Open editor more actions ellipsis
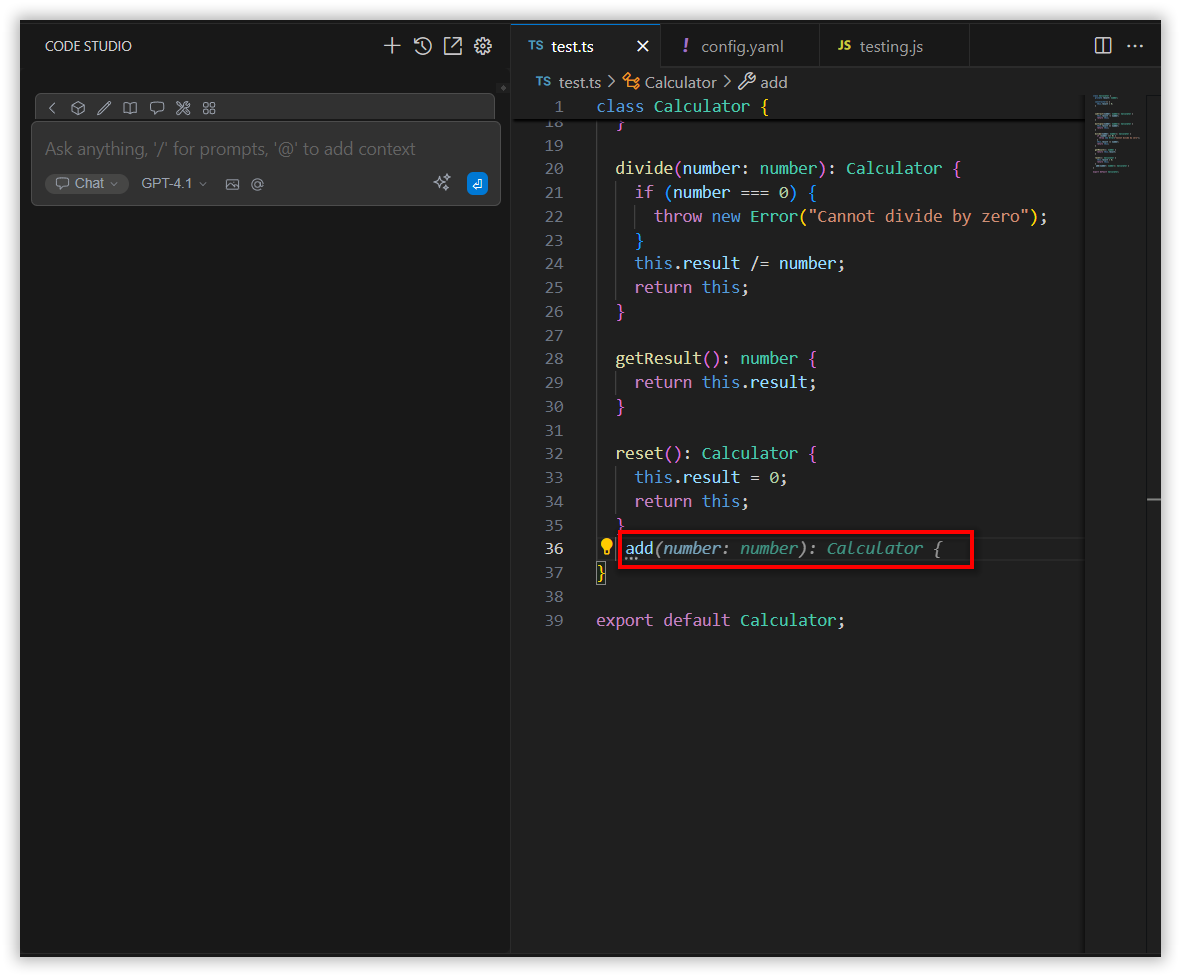 click(x=1135, y=46)
